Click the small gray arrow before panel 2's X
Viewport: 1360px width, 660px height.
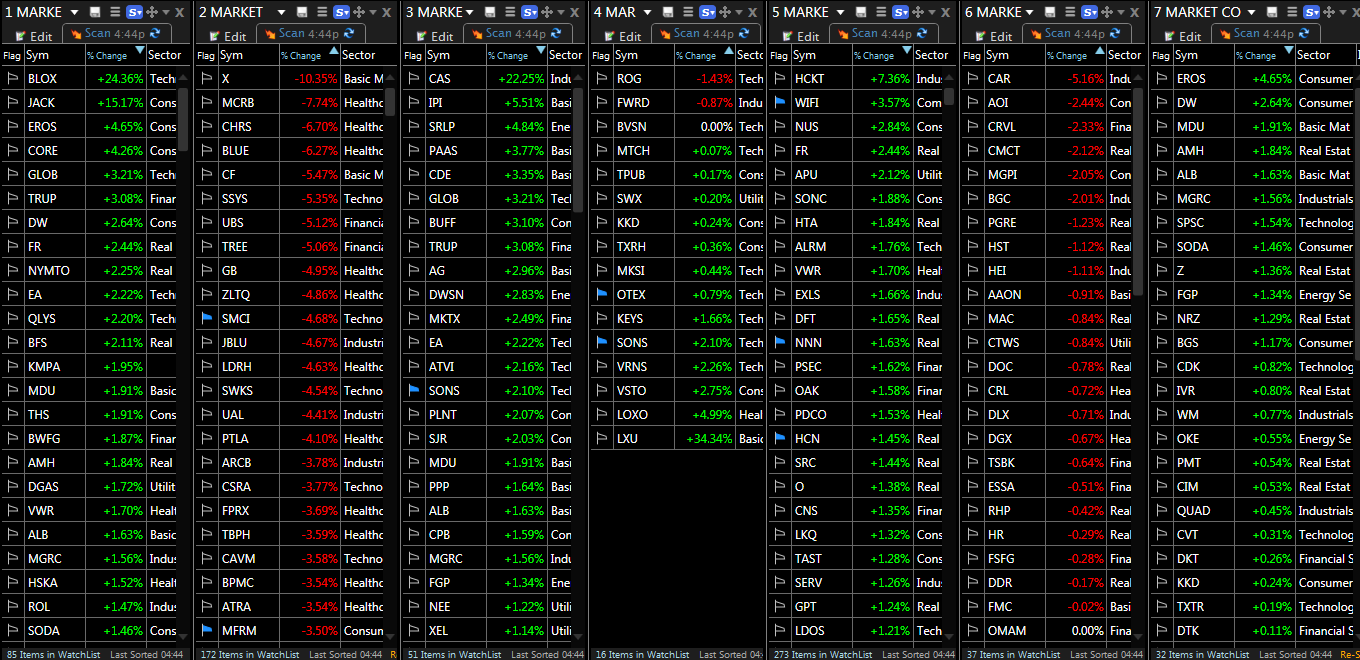coord(371,12)
